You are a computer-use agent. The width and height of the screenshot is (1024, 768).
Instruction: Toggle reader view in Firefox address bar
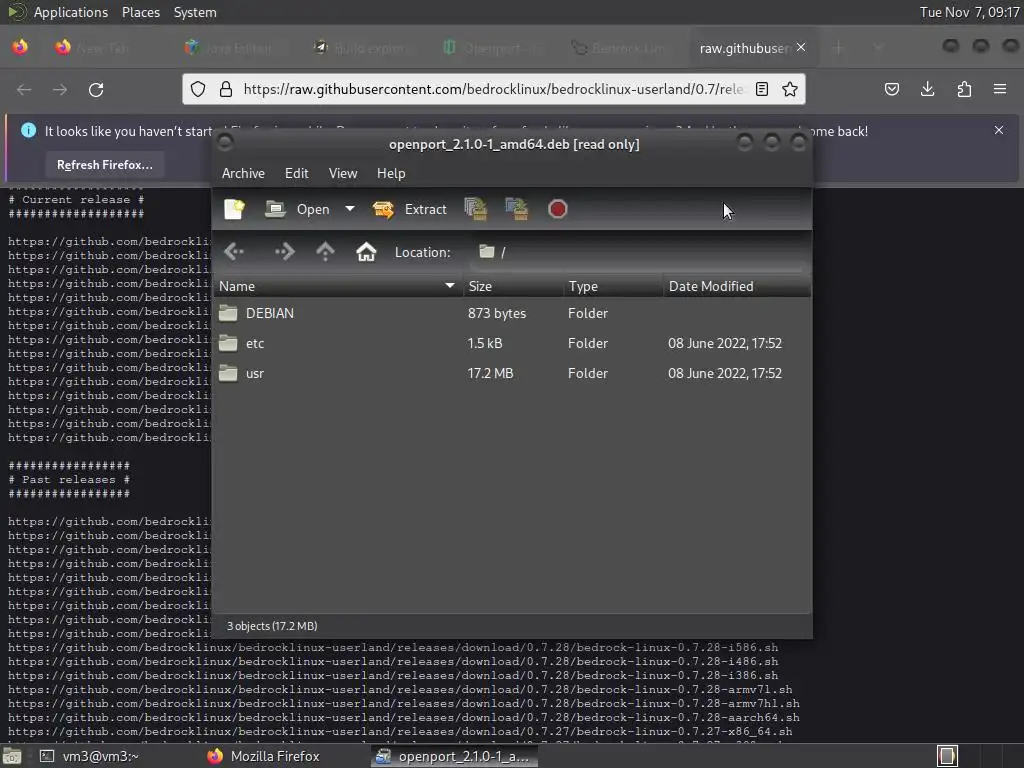tap(761, 89)
